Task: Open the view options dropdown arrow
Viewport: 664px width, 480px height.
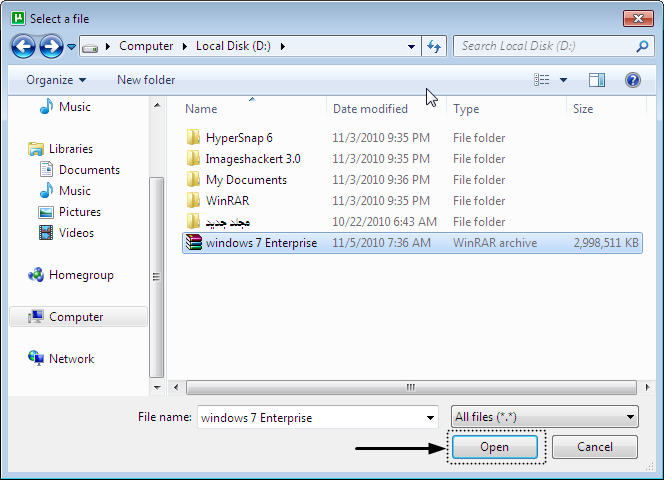Action: pyautogui.click(x=563, y=80)
